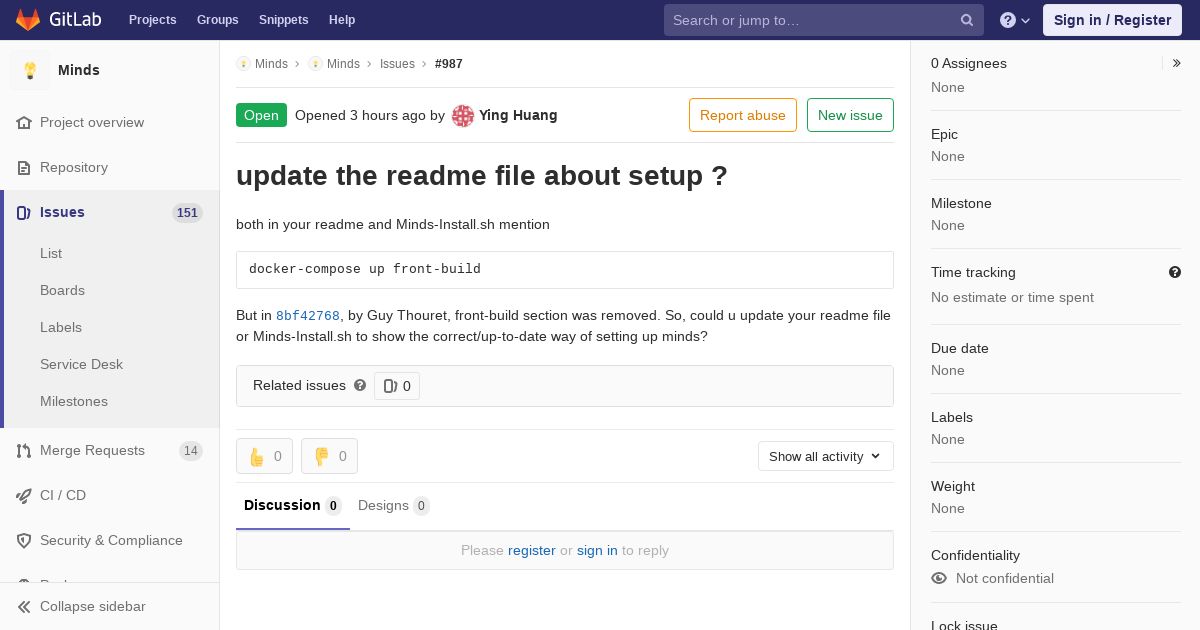Viewport: 1200px width, 630px height.
Task: Open the Labels submenu item in sidebar
Action: [x=61, y=328]
